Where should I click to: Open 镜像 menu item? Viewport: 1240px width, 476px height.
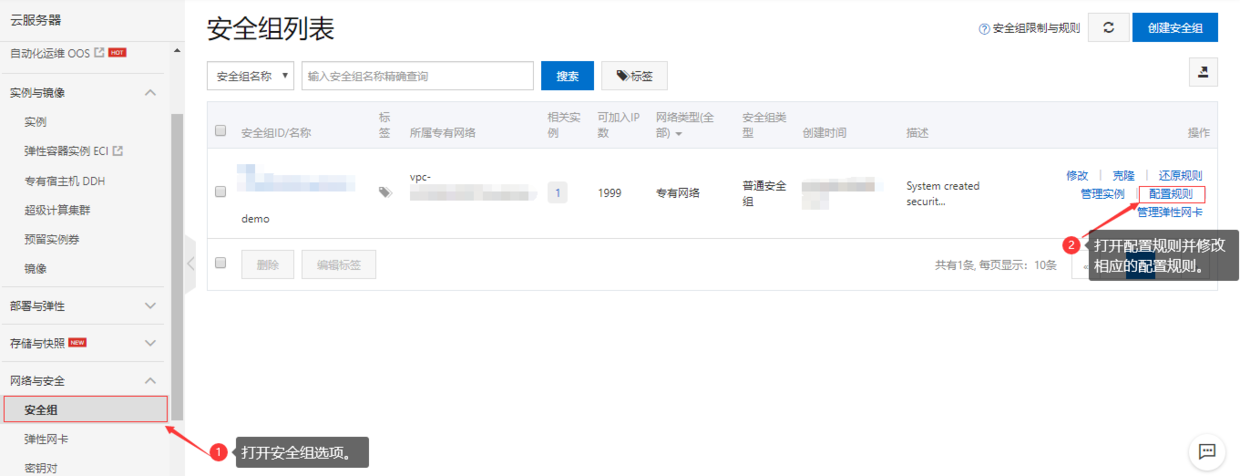click(36, 268)
